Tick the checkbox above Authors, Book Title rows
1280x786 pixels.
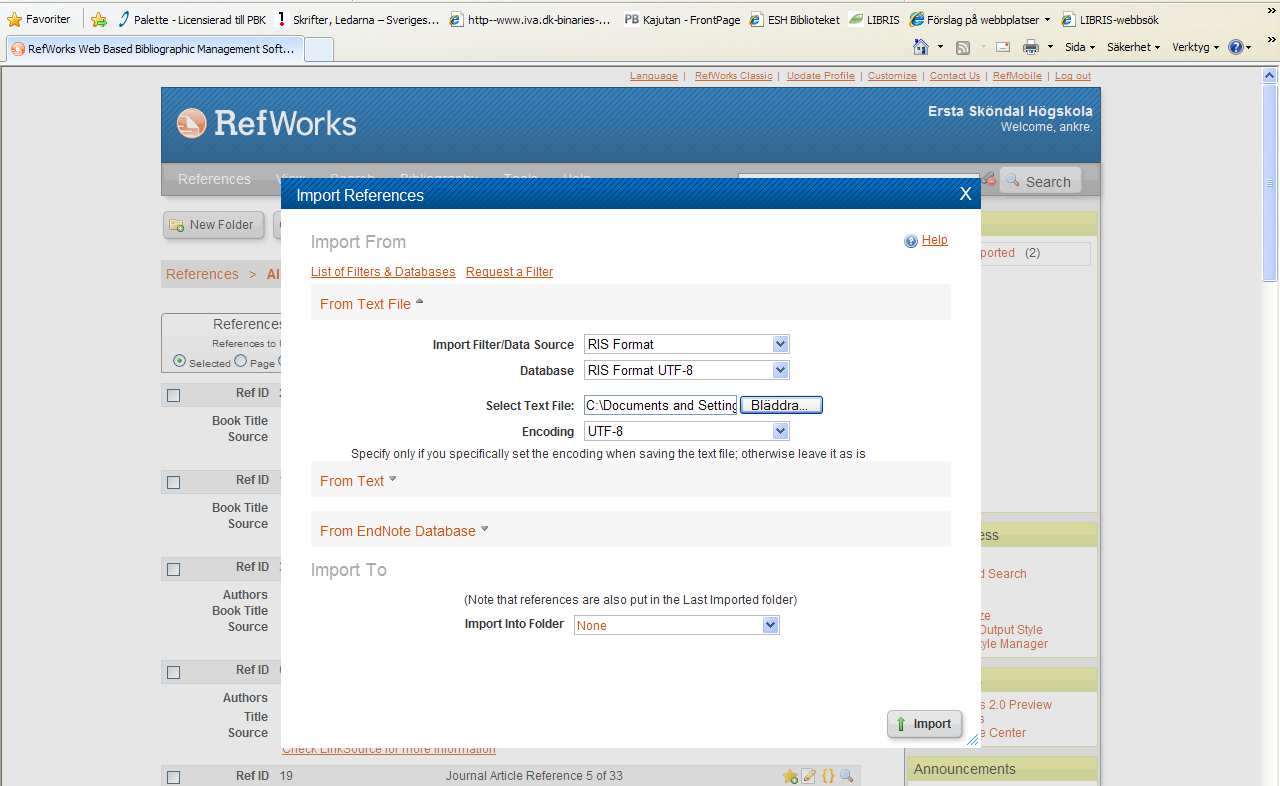point(173,569)
